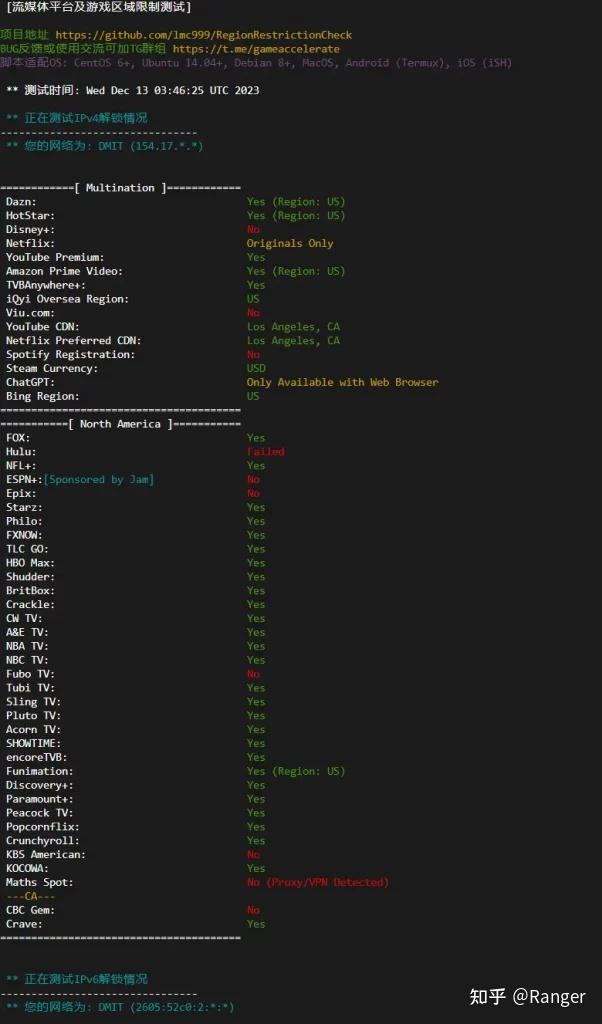602x1024 pixels.
Task: Select the 'NBC TV:' row label
Action: (x=27, y=660)
